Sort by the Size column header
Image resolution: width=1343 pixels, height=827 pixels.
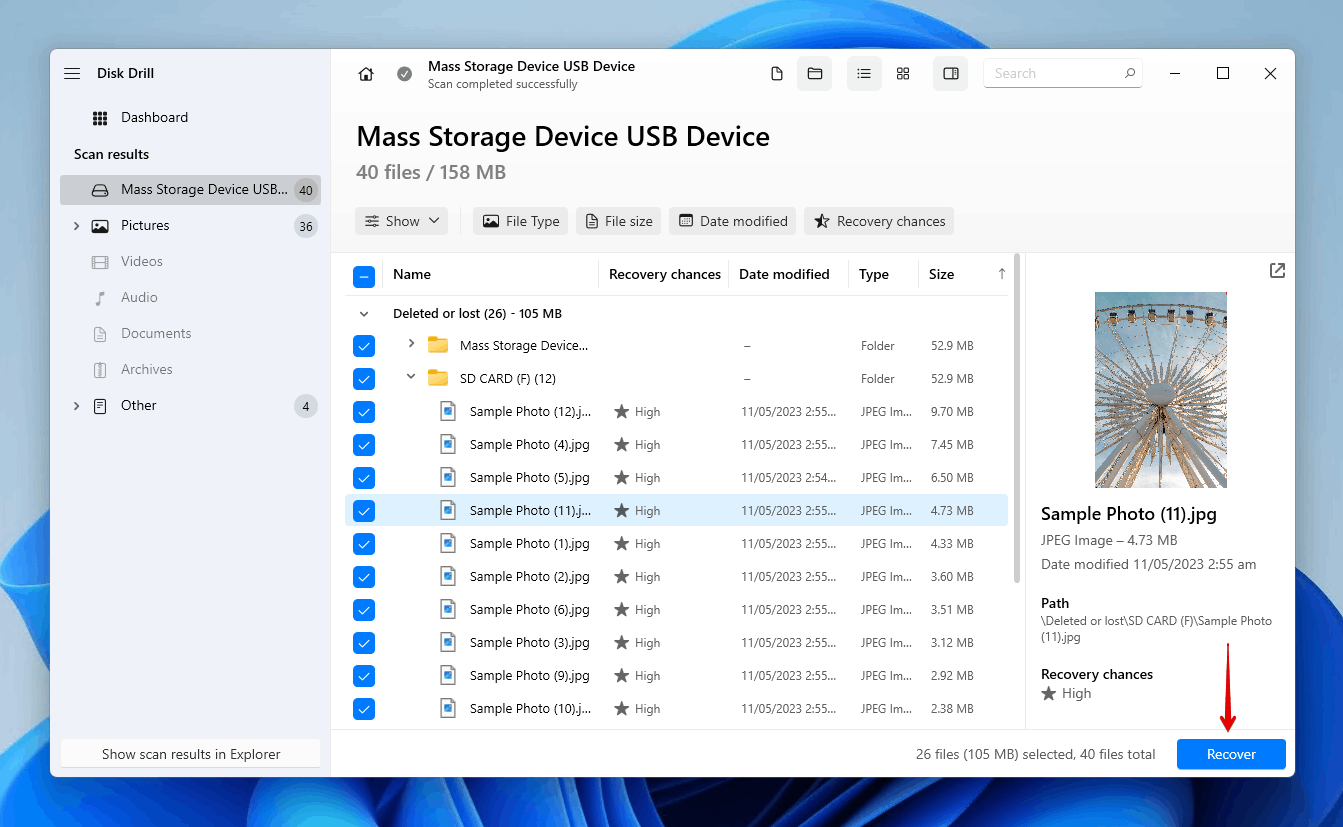pyautogui.click(x=941, y=274)
